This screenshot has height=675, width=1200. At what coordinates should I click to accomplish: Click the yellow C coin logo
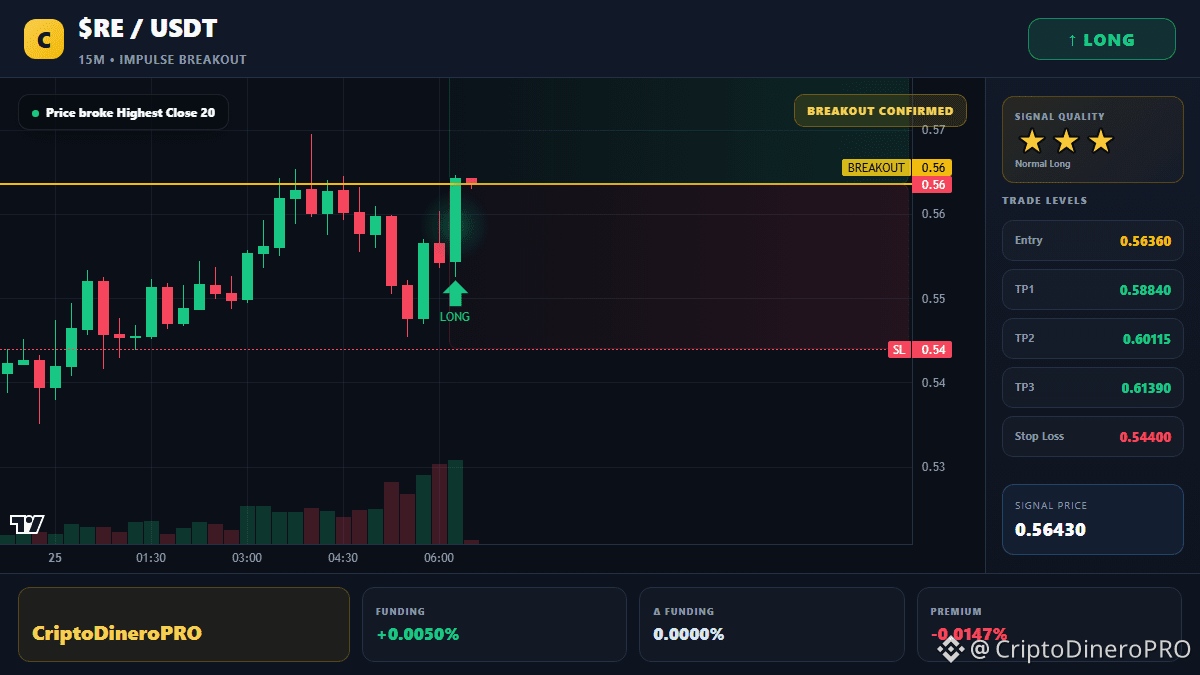coord(44,40)
